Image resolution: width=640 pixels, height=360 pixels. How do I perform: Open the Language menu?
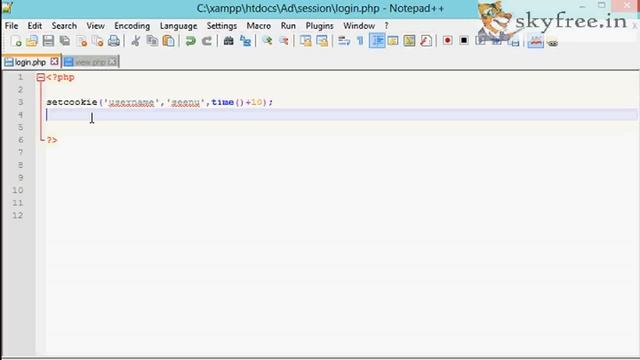pyautogui.click(x=178, y=26)
